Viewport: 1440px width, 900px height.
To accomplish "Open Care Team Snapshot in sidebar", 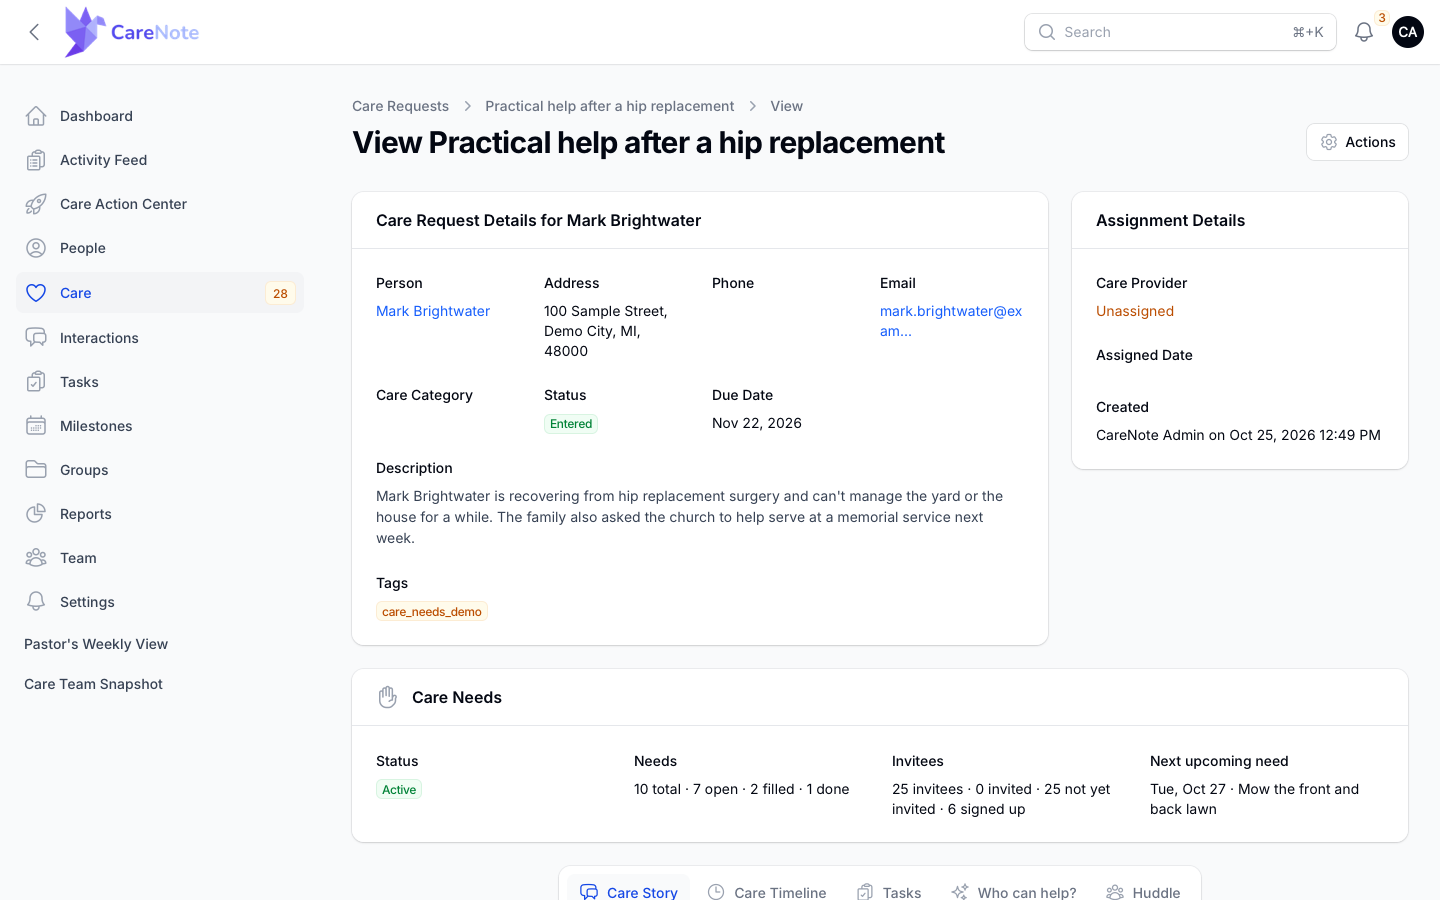I will pyautogui.click(x=93, y=684).
